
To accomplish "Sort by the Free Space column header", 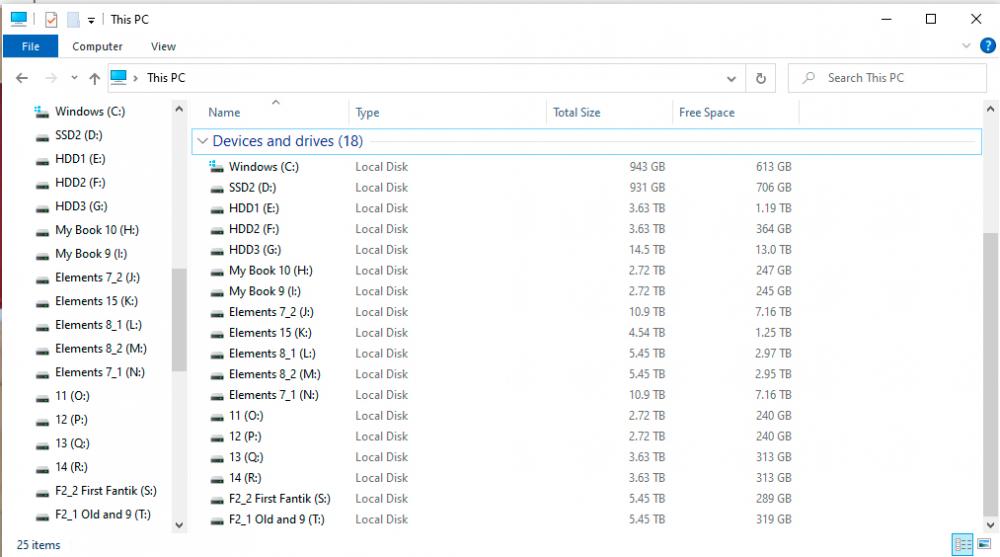I will pos(707,112).
